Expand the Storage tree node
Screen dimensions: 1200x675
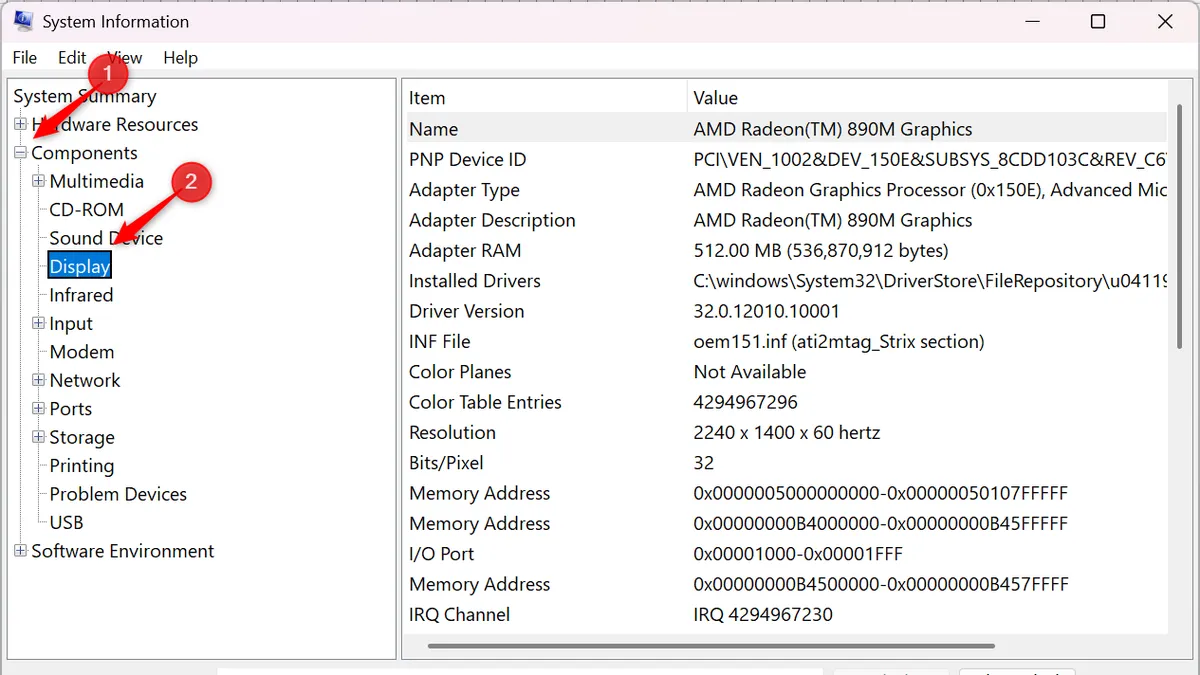pos(38,437)
